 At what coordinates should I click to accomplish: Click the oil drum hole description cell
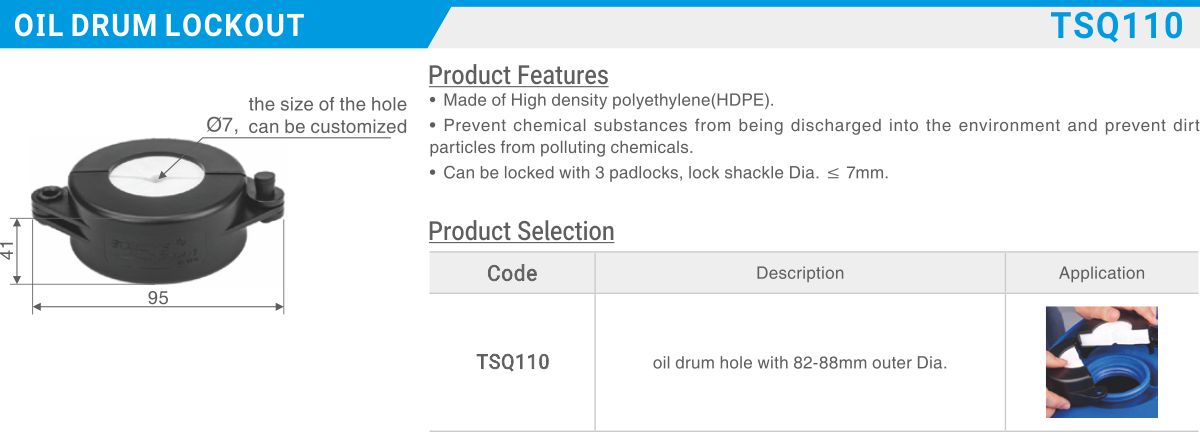pyautogui.click(x=800, y=362)
